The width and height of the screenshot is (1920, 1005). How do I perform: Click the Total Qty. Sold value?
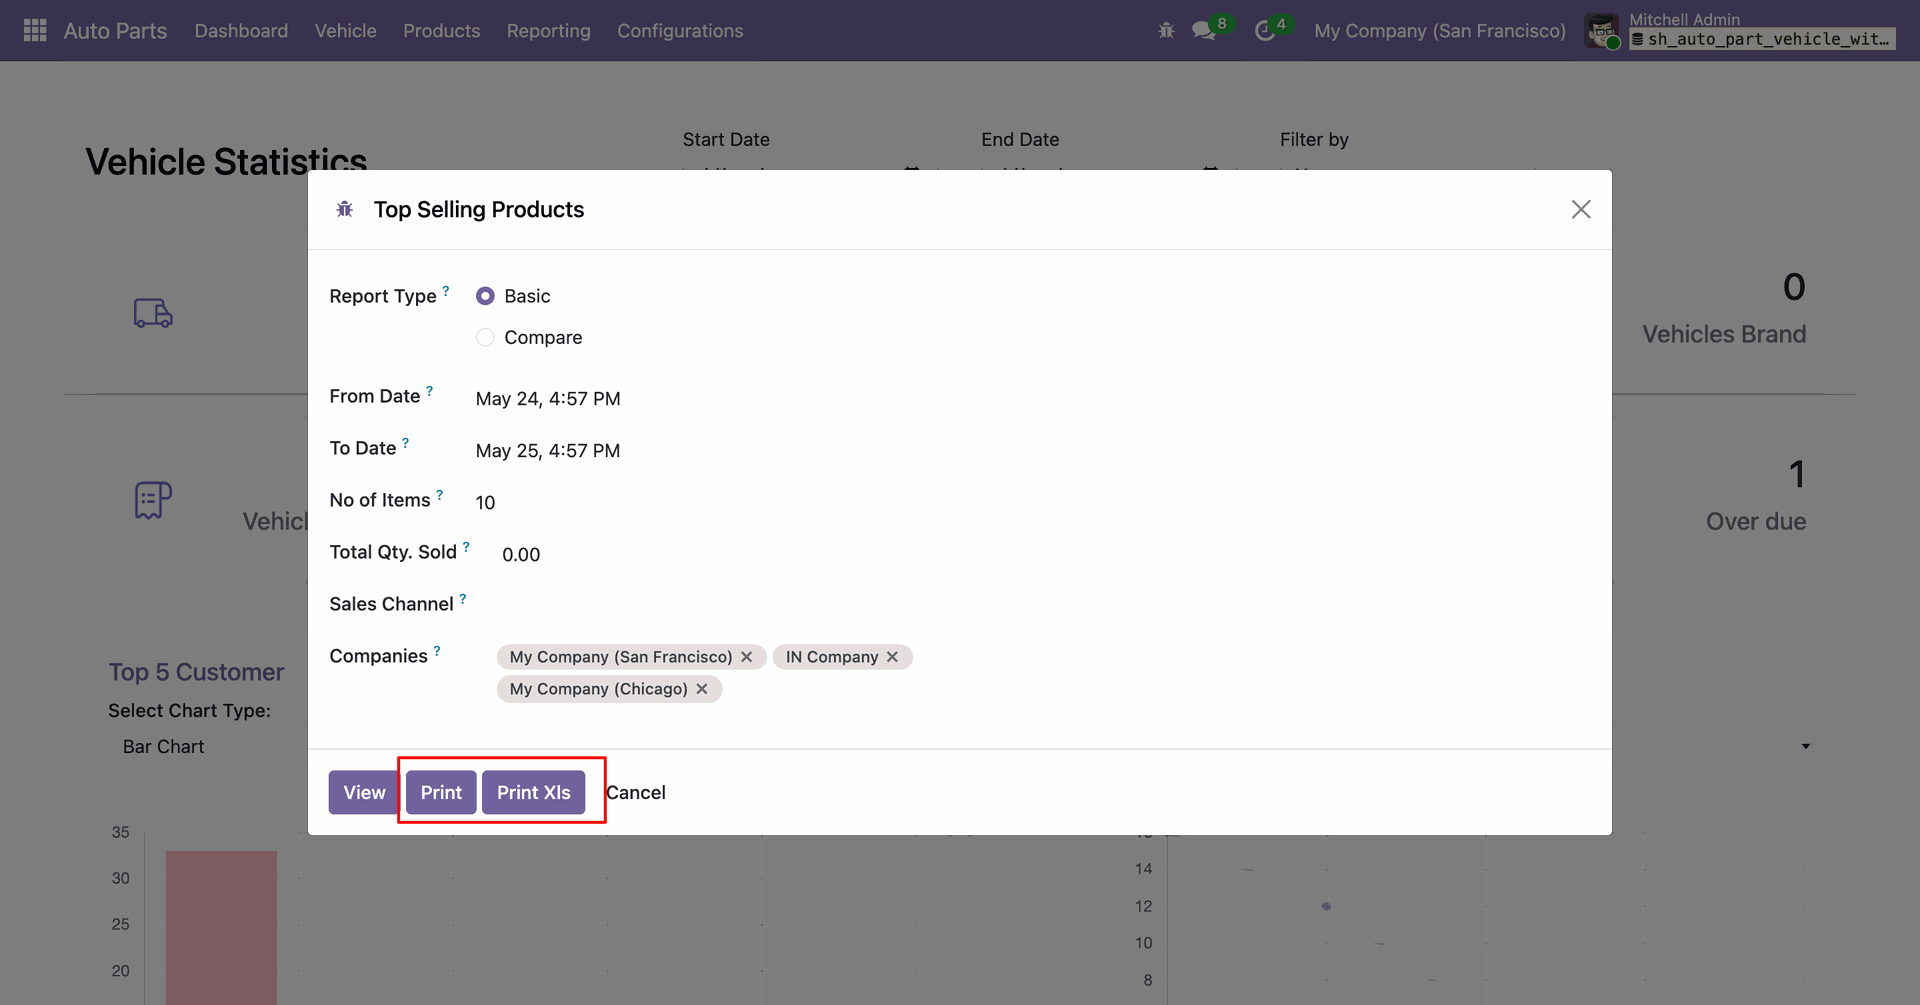click(x=521, y=555)
